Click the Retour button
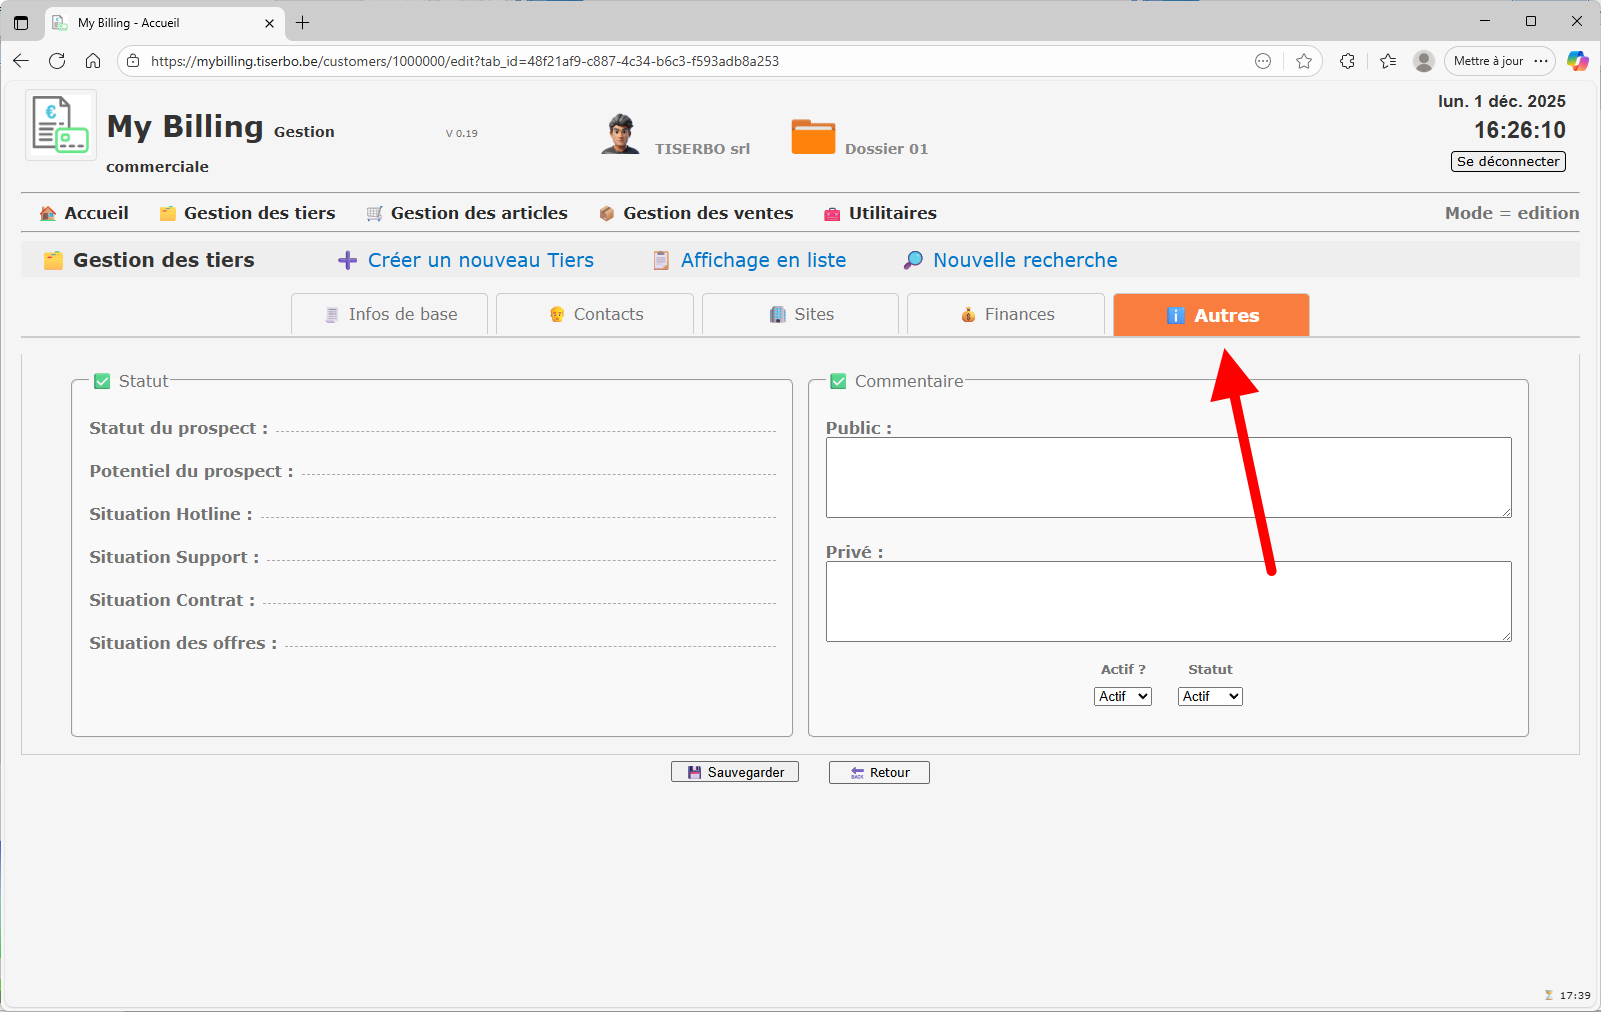The image size is (1601, 1012). point(879,772)
